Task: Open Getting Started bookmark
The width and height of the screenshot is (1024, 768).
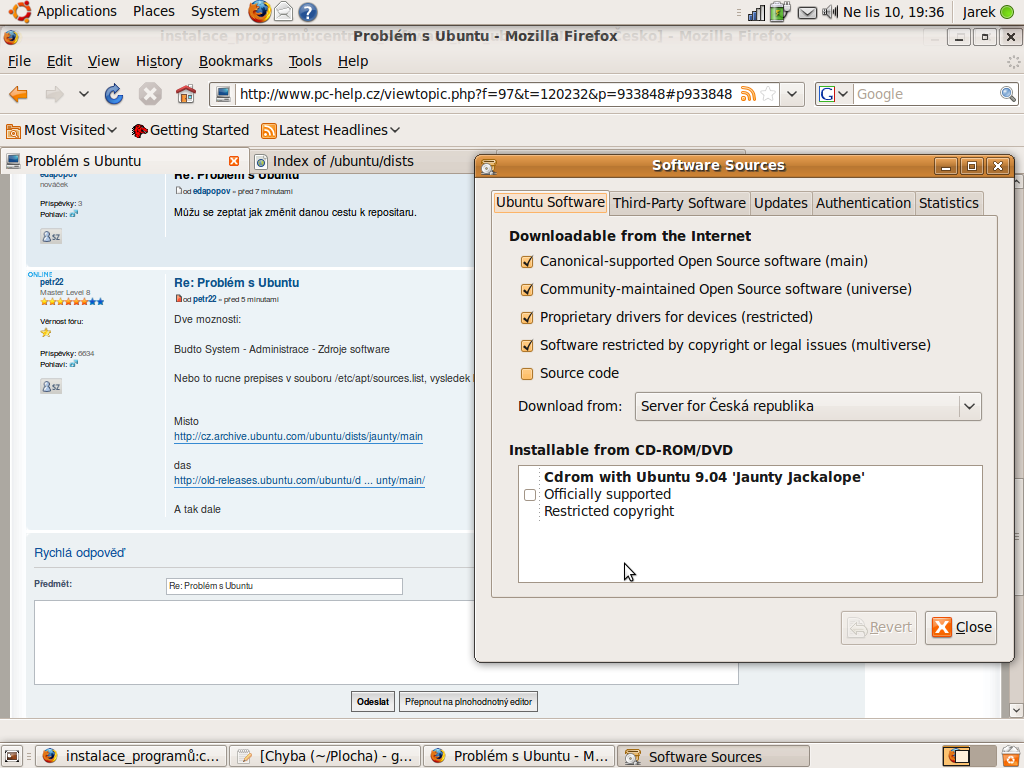Action: [x=190, y=131]
